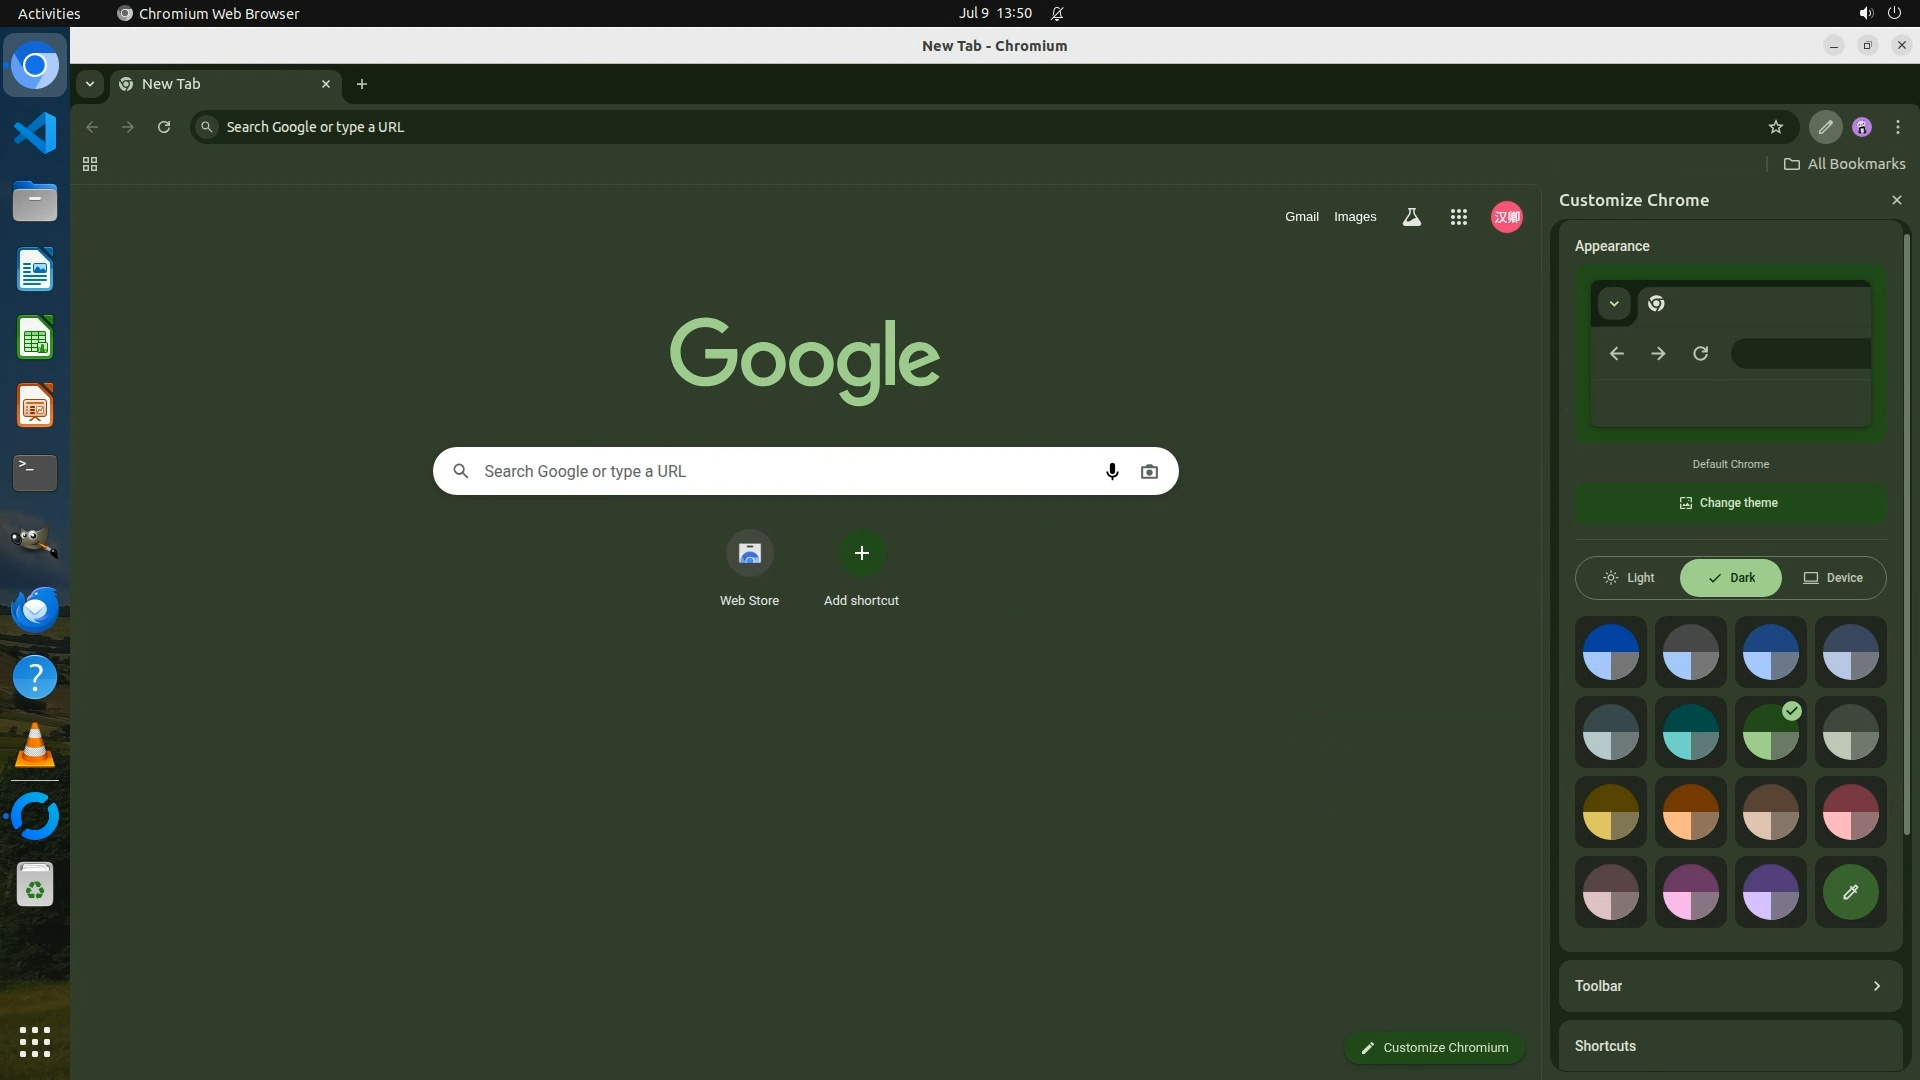Click the voice search microphone icon

[1112, 472]
